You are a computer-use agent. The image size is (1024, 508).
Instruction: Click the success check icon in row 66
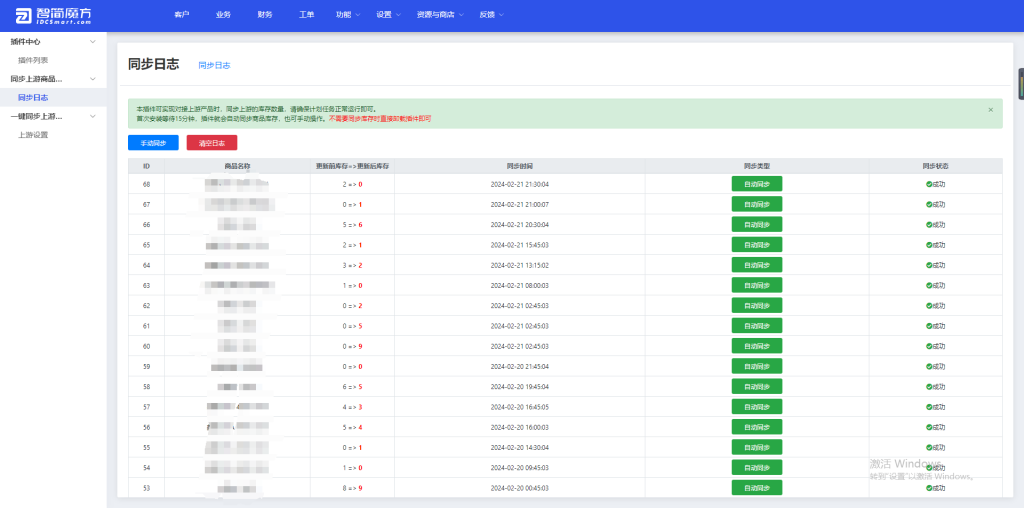[929, 225]
